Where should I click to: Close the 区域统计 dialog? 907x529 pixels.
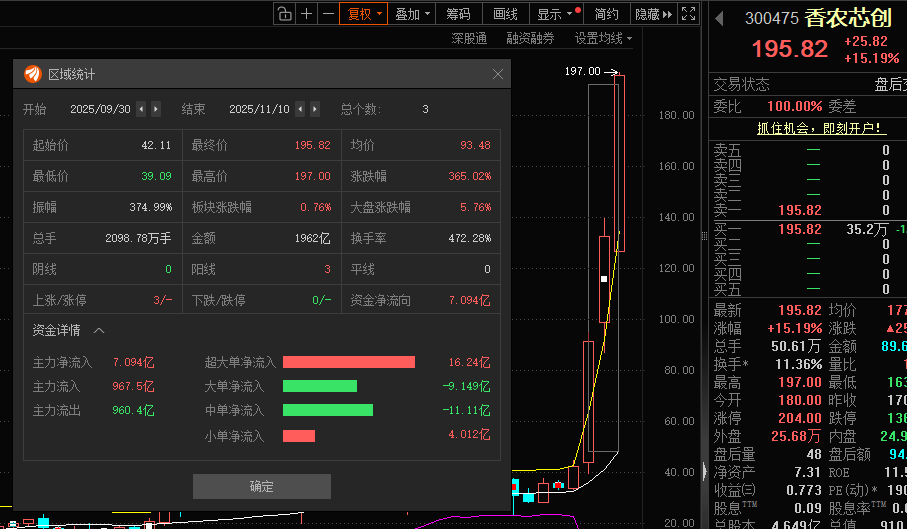pos(497,74)
